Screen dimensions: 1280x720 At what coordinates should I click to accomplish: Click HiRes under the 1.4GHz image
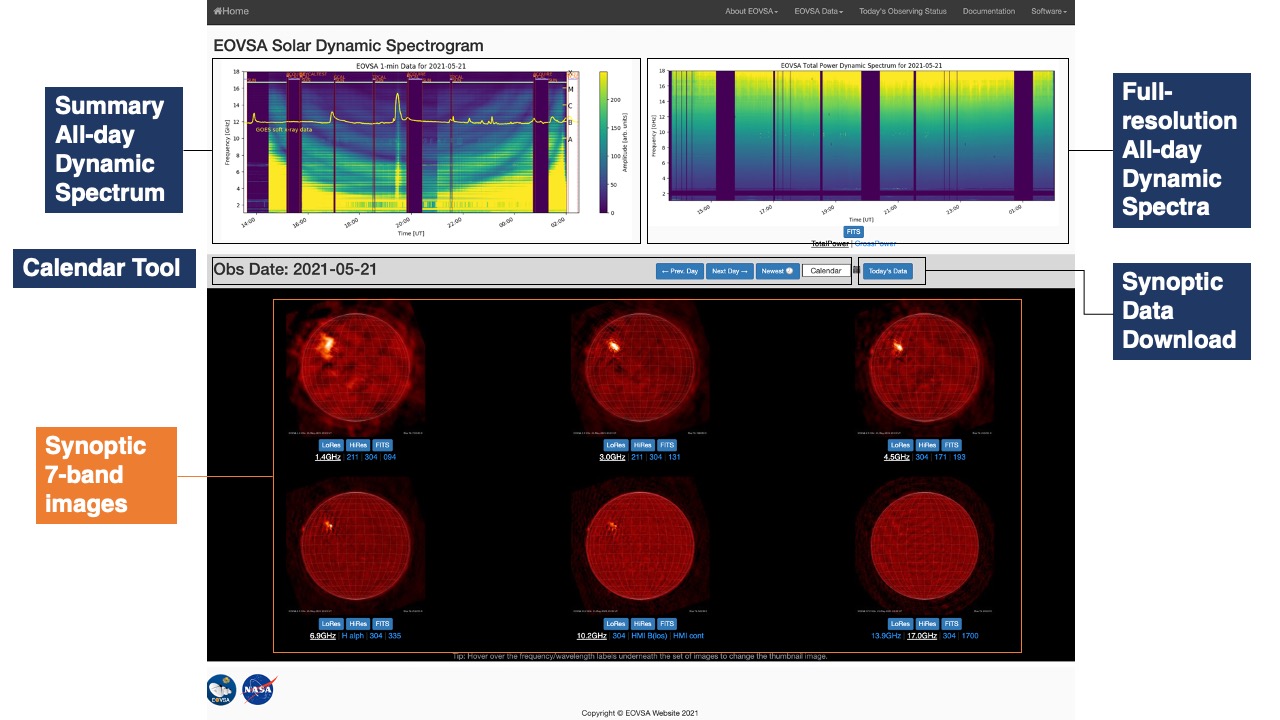358,445
